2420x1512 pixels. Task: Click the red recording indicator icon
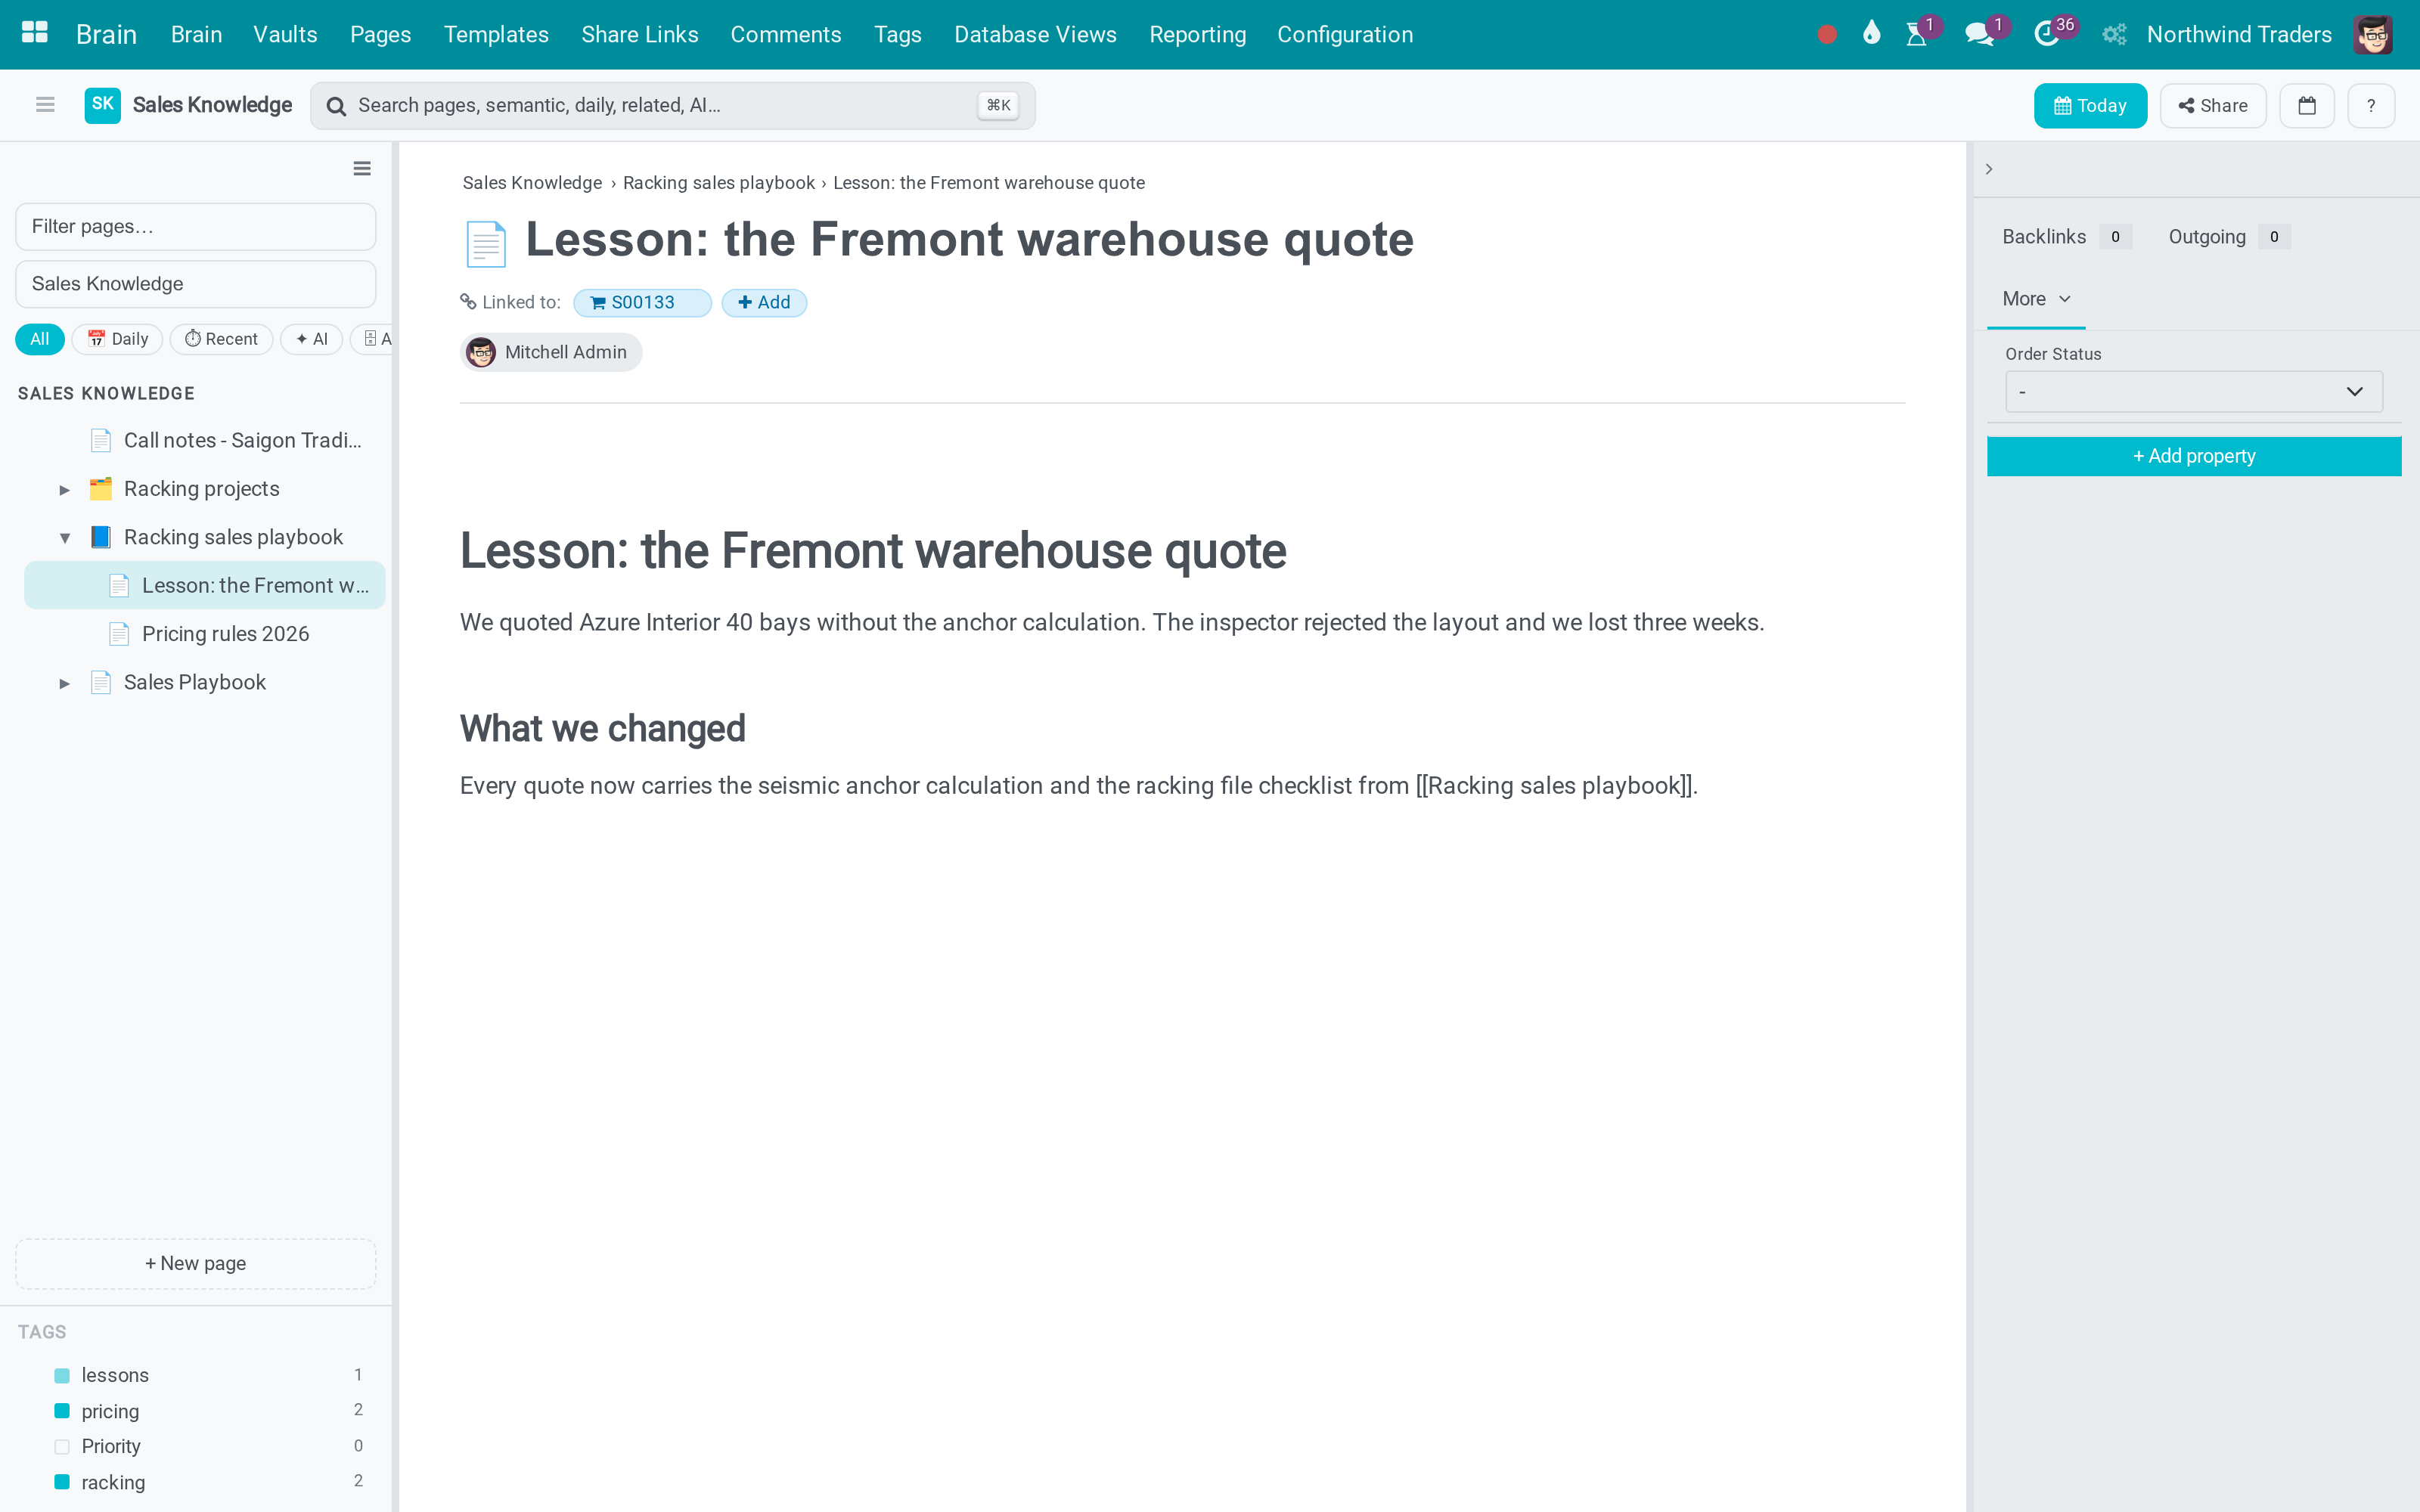1826,35
